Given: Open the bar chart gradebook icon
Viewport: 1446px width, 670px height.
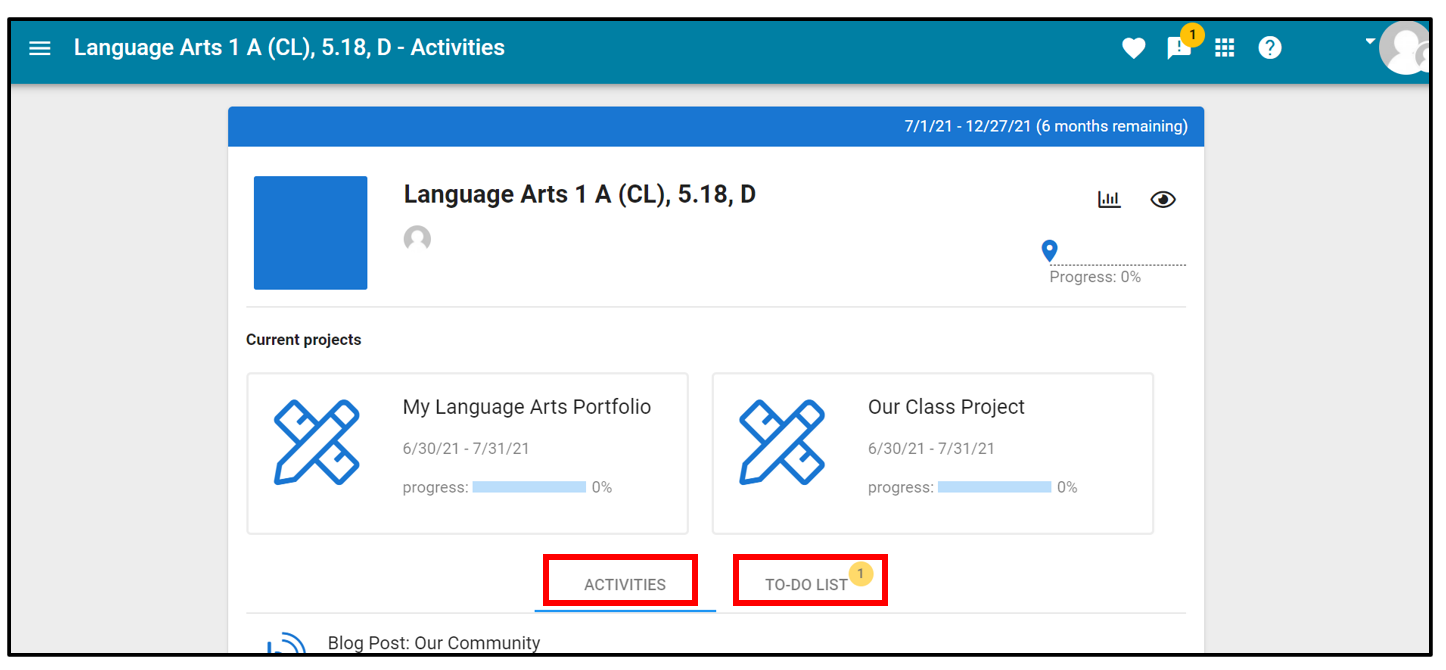Looking at the screenshot, I should coord(1109,199).
